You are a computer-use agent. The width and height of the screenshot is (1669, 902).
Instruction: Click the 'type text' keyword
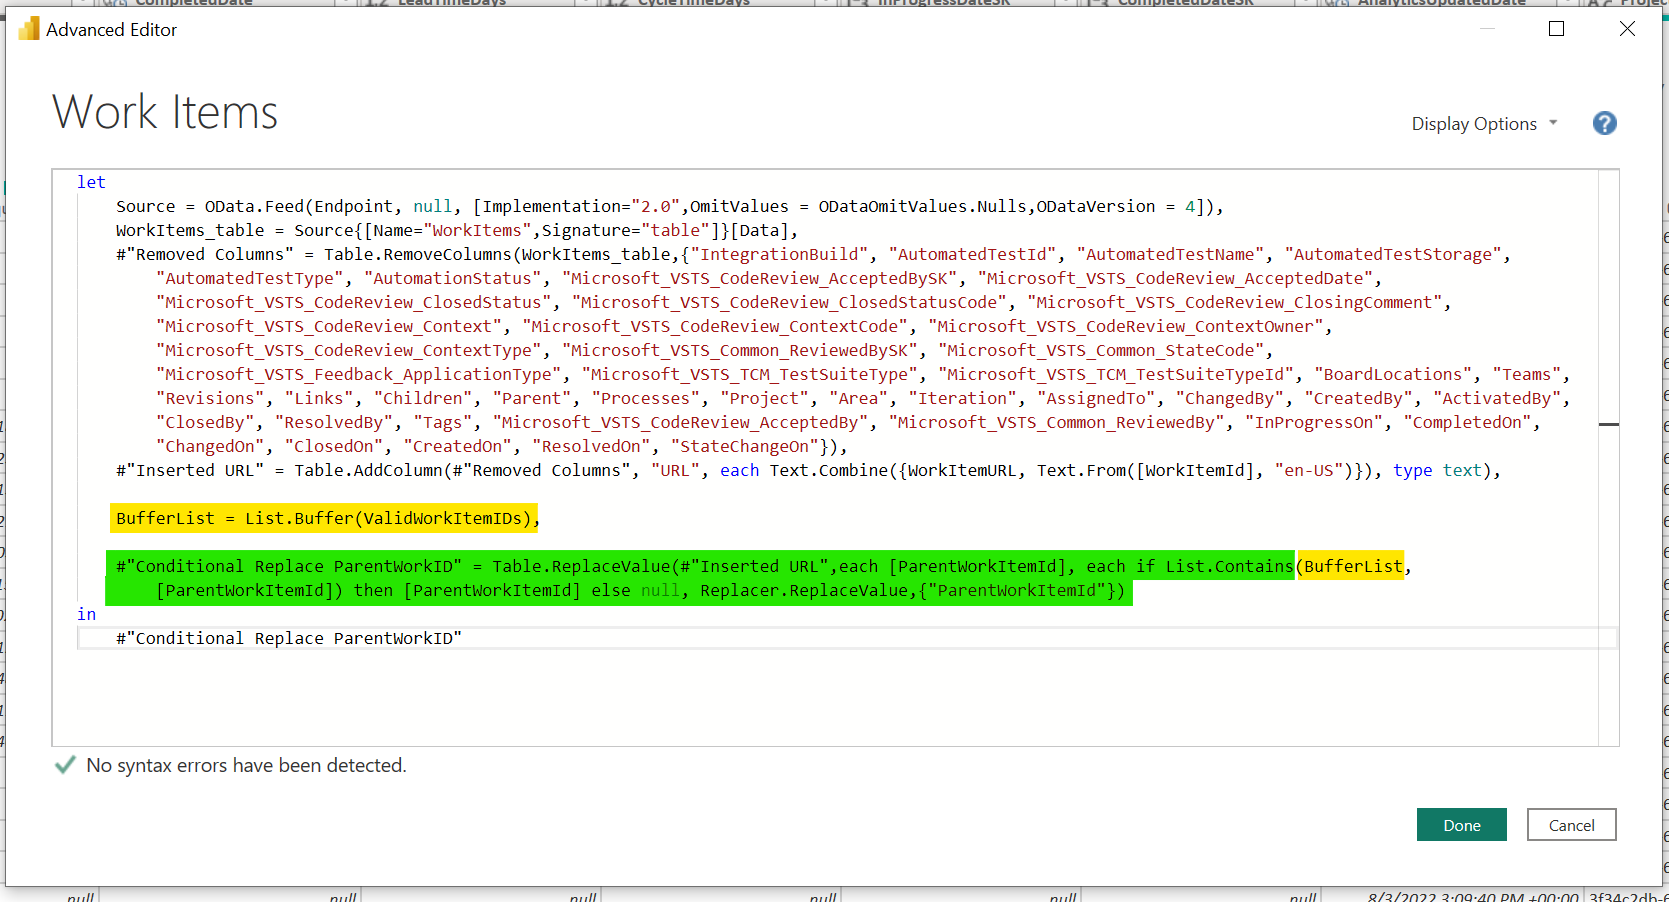1437,470
